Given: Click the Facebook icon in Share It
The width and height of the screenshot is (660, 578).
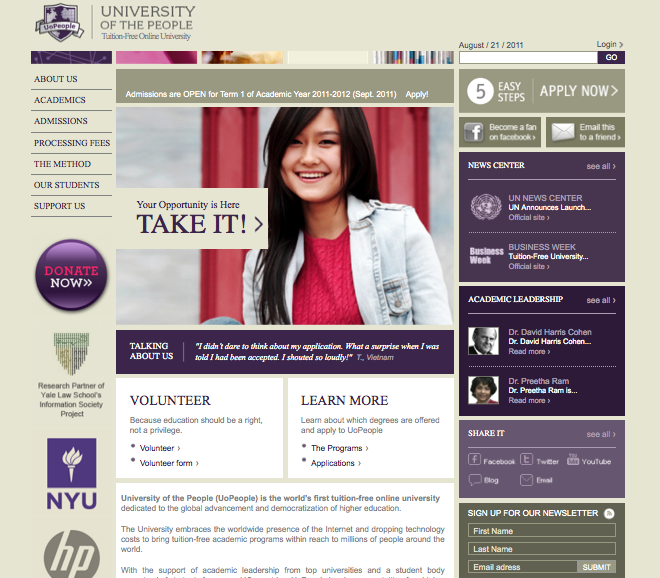Looking at the screenshot, I should click(475, 461).
